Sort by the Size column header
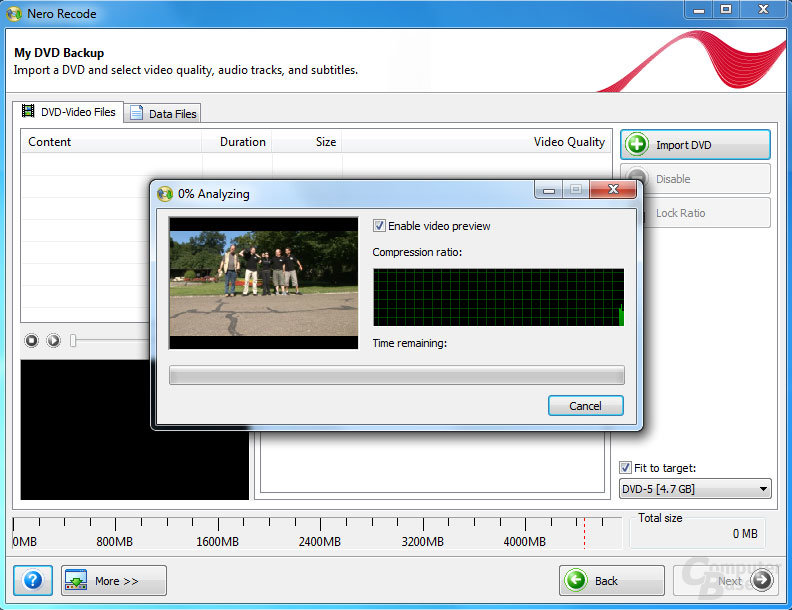792x610 pixels. click(307, 142)
